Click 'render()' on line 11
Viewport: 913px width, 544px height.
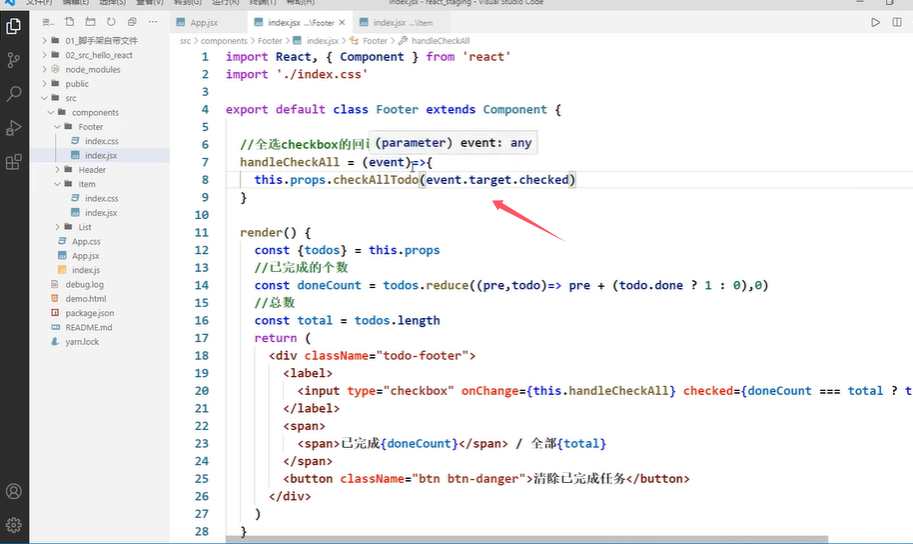click(x=268, y=232)
